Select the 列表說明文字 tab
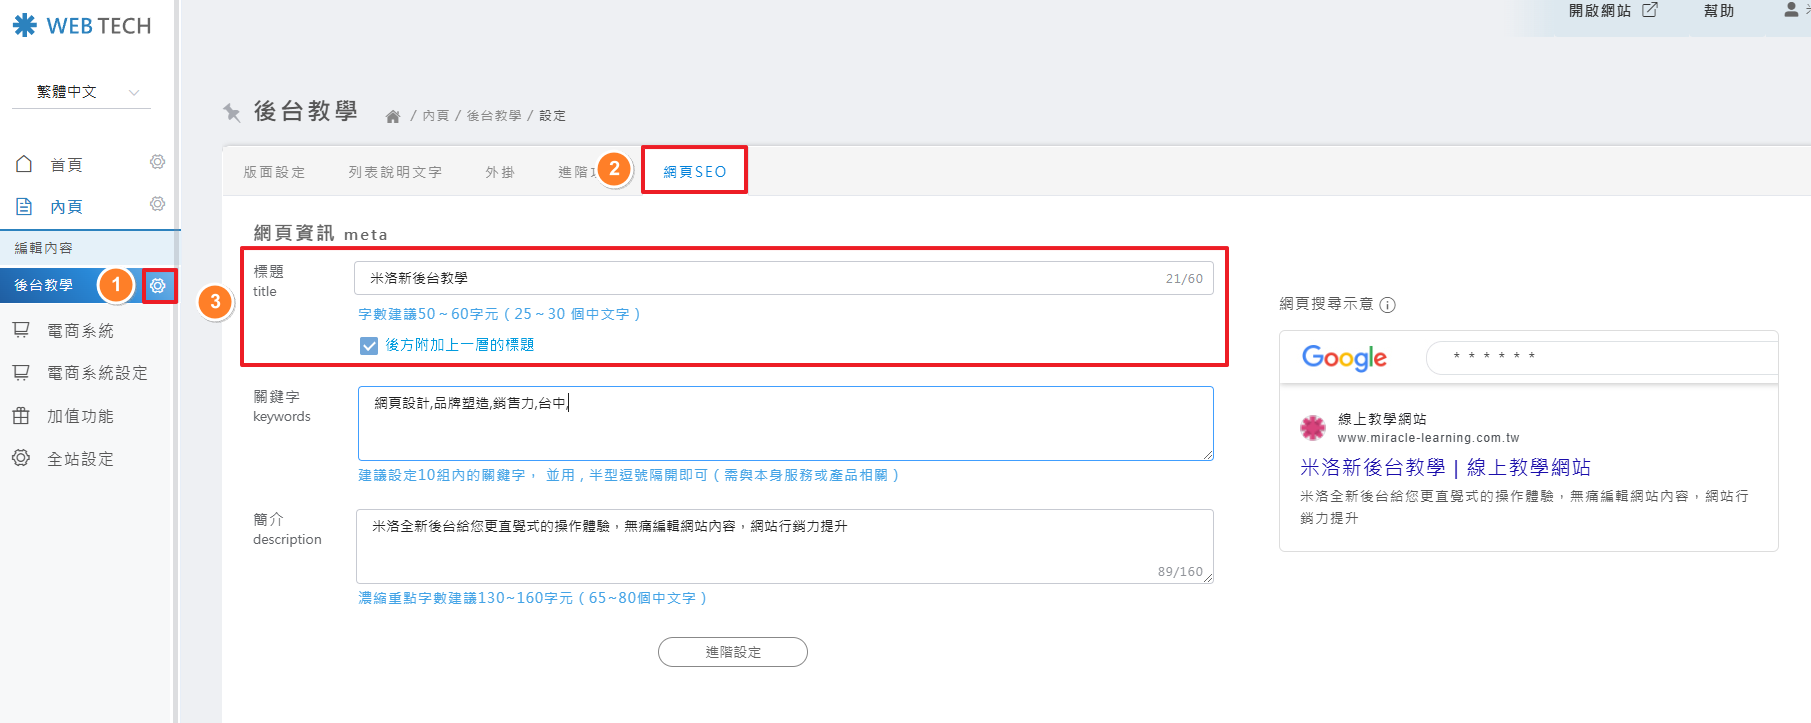The width and height of the screenshot is (1811, 723). [395, 172]
